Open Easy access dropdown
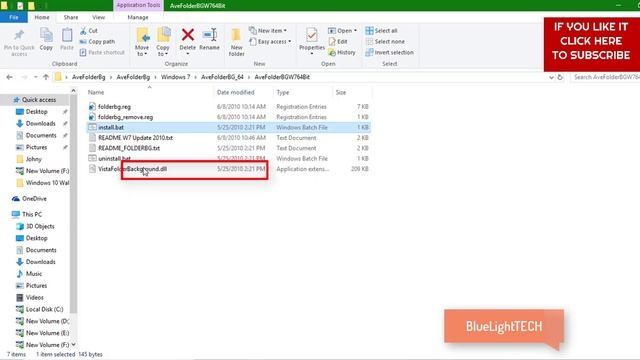This screenshot has width=640, height=360. [270, 42]
